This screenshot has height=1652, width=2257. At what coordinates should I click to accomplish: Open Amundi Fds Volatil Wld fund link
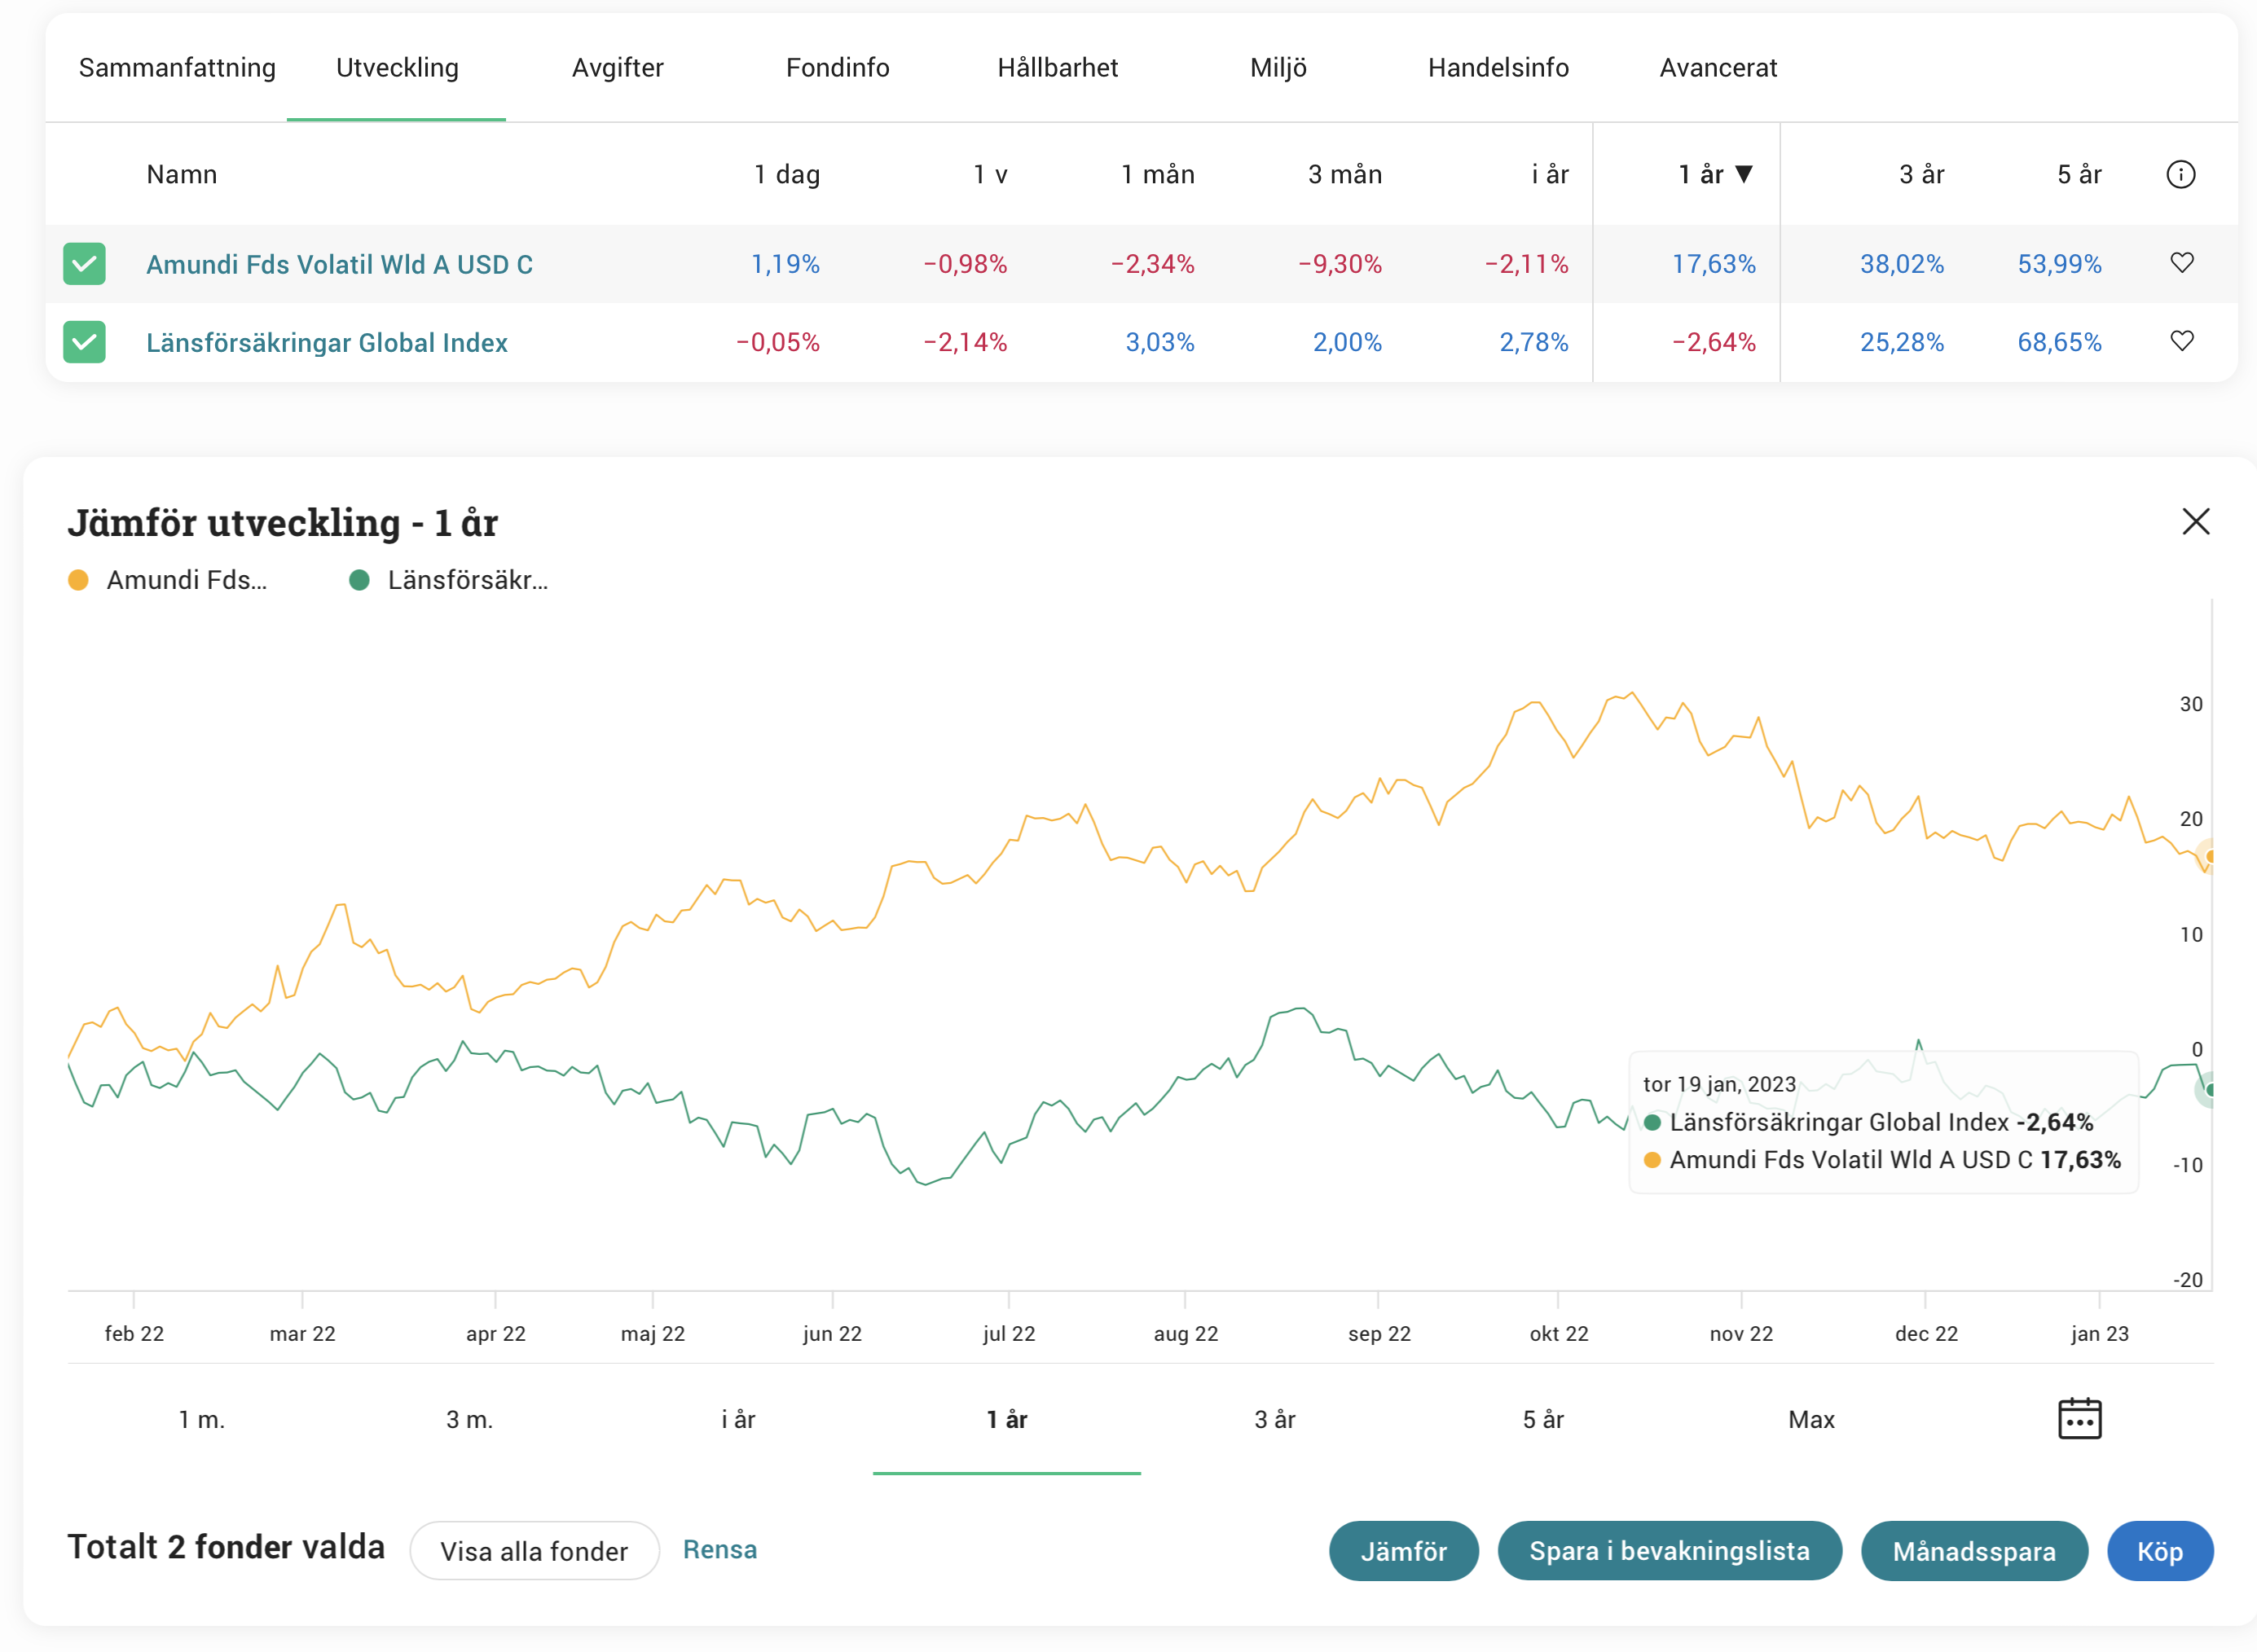339,264
